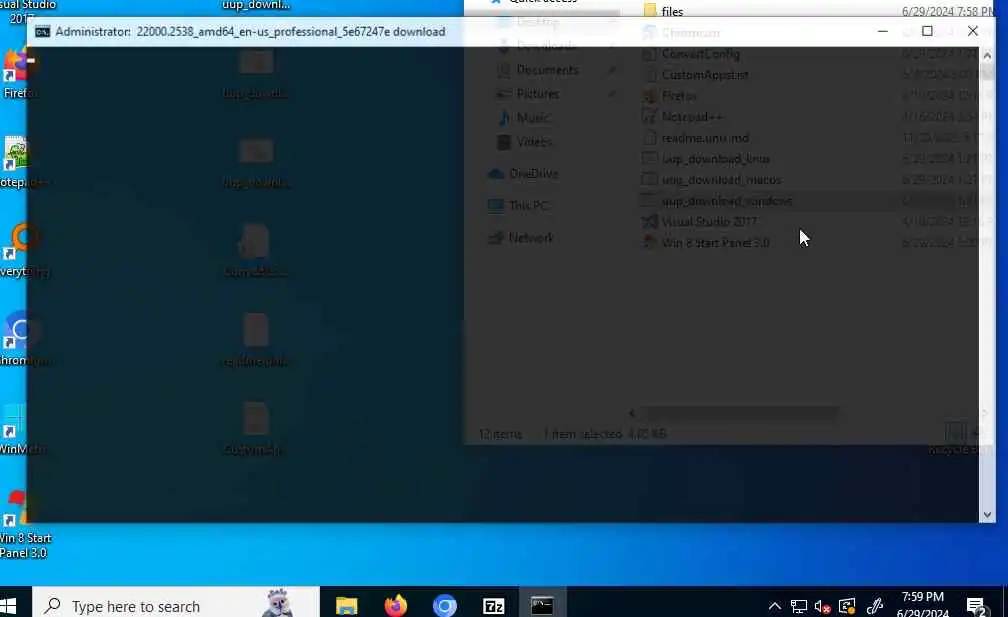Click the console vertical scrollbar track
Image resolution: width=1008 pixels, height=617 pixels.
pos(987,285)
